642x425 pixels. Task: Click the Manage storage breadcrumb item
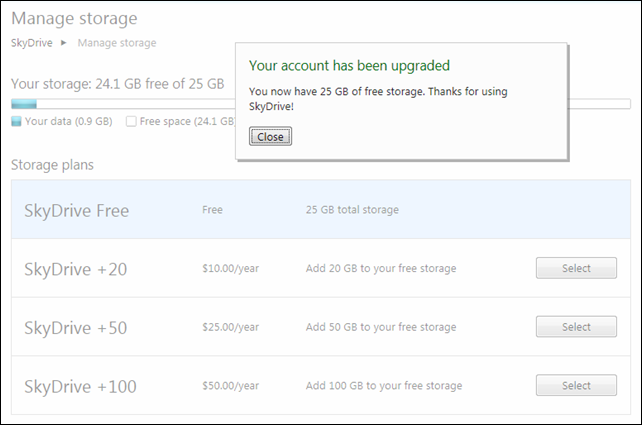[x=116, y=43]
